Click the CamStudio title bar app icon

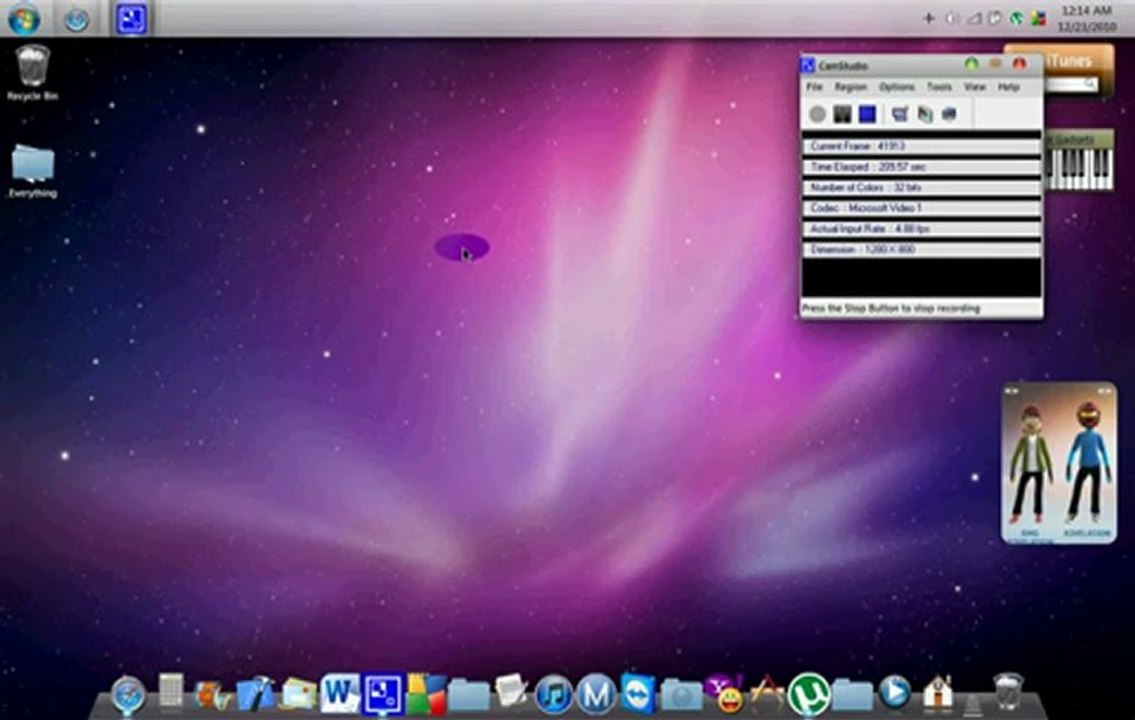tap(808, 66)
